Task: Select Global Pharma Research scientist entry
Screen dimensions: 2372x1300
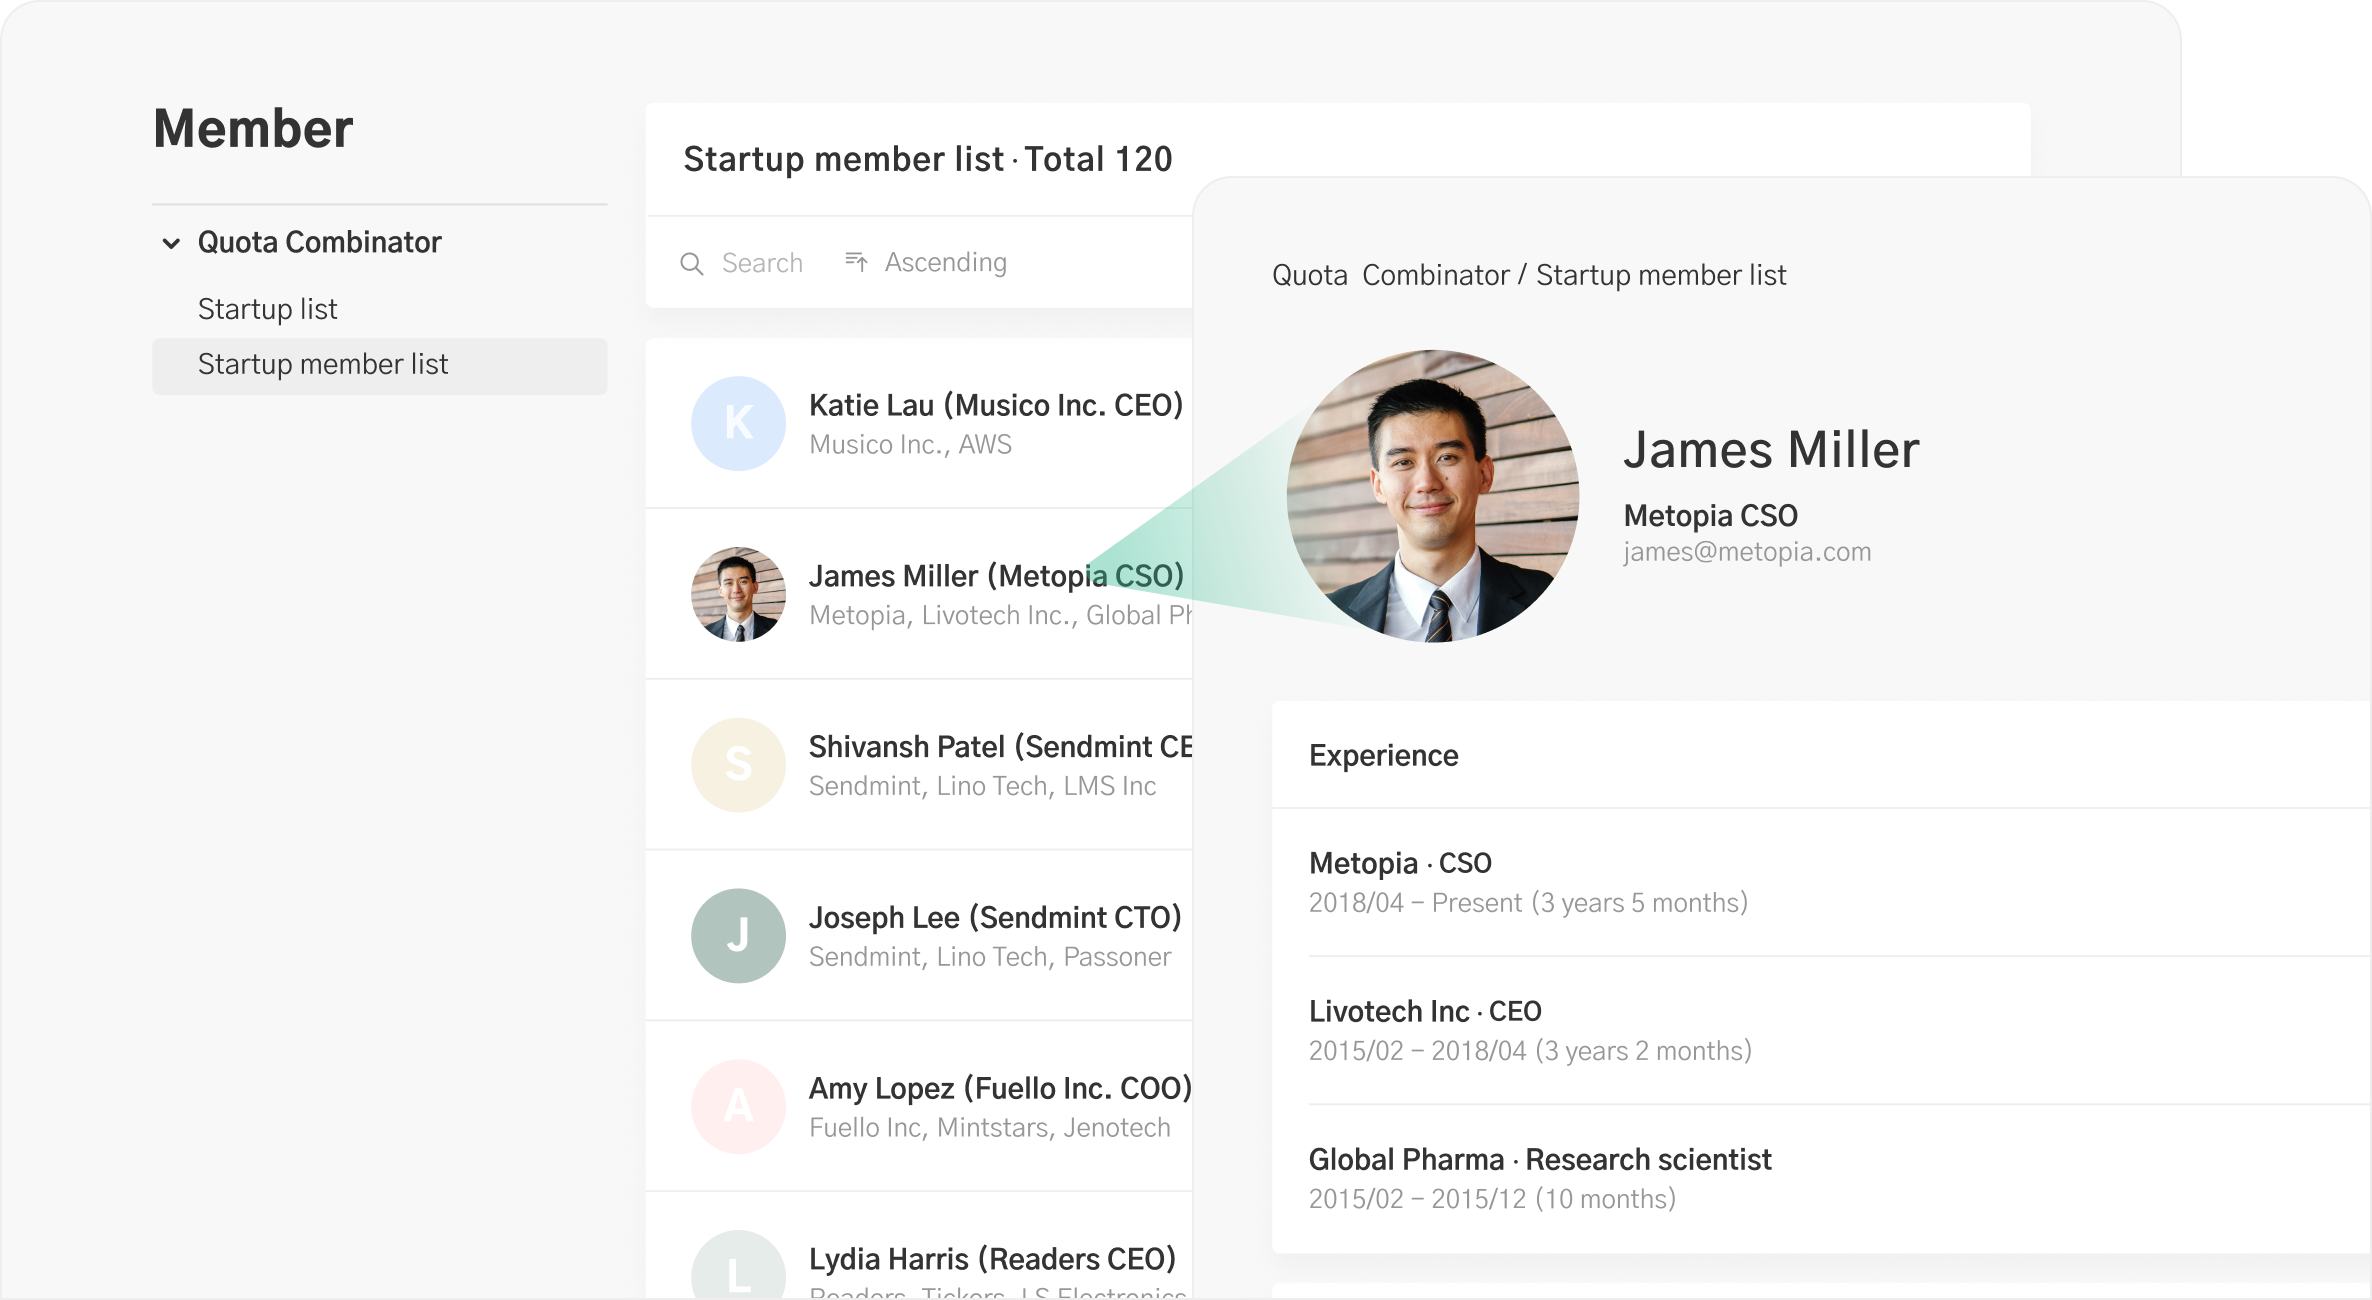Action: point(1539,1178)
